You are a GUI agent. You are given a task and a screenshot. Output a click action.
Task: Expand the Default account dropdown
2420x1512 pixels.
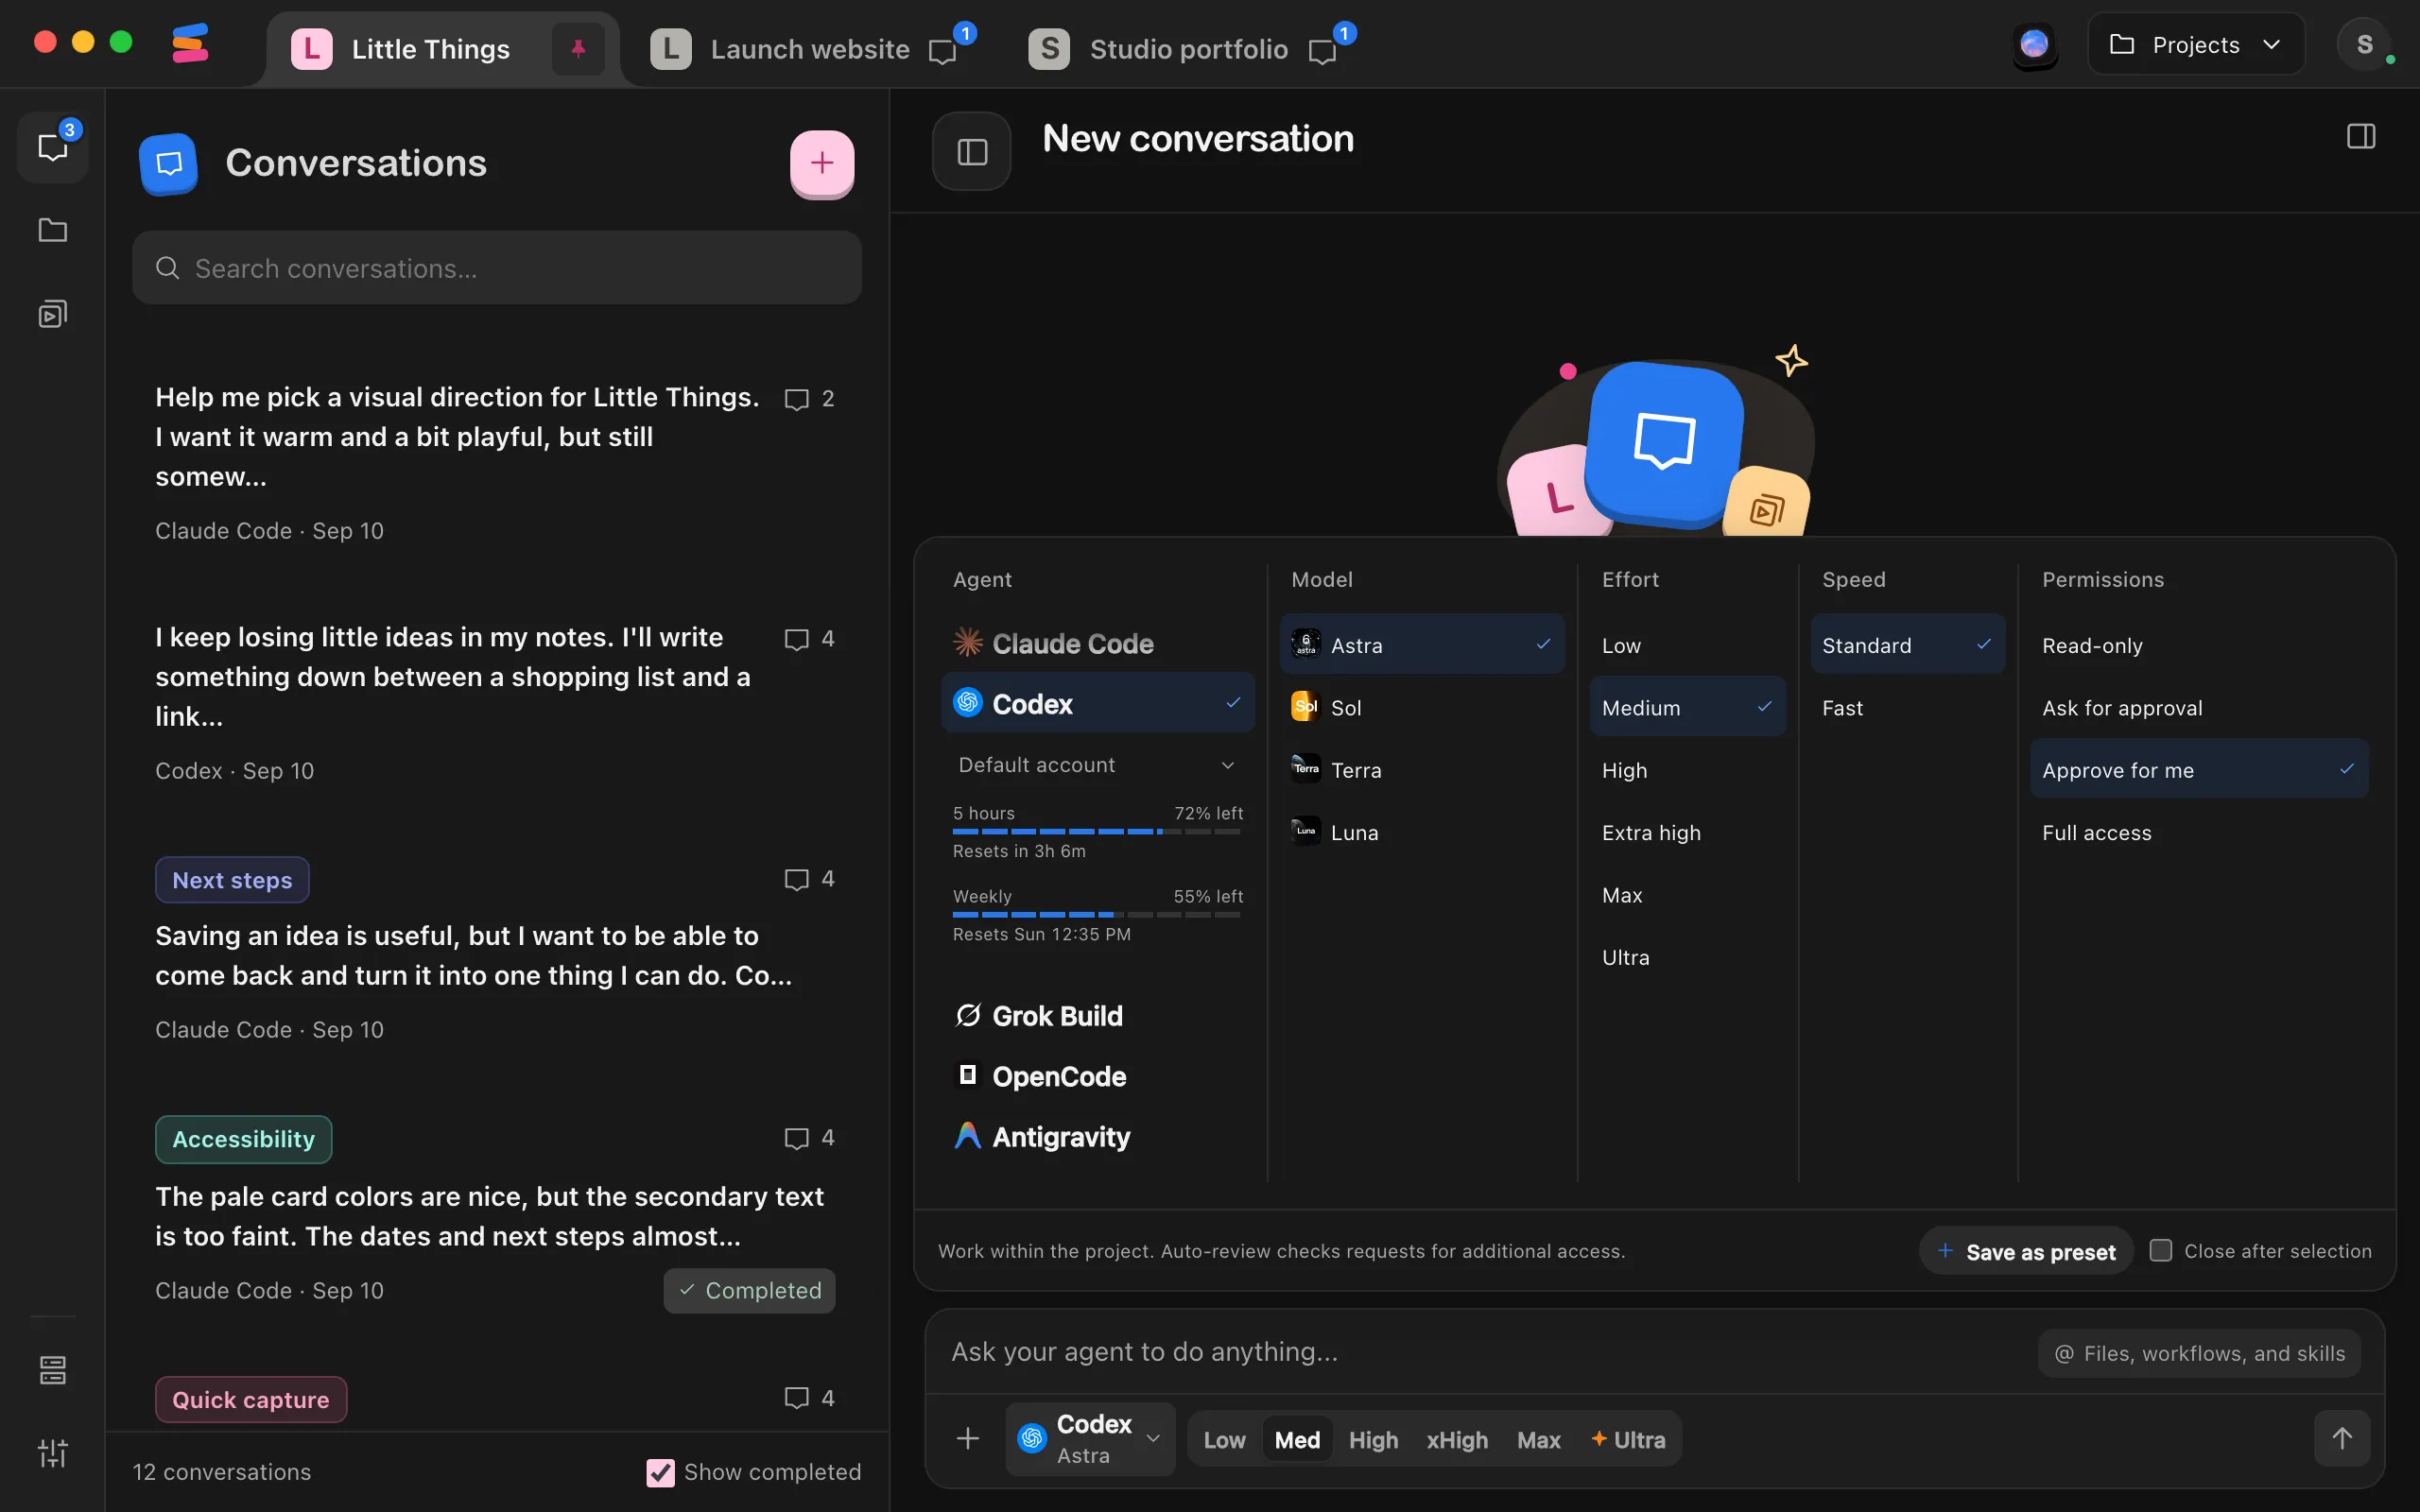1097,765
